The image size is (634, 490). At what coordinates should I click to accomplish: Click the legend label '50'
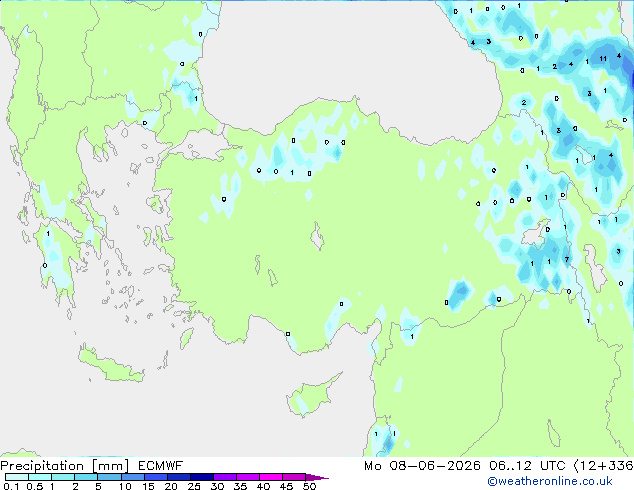(309, 486)
